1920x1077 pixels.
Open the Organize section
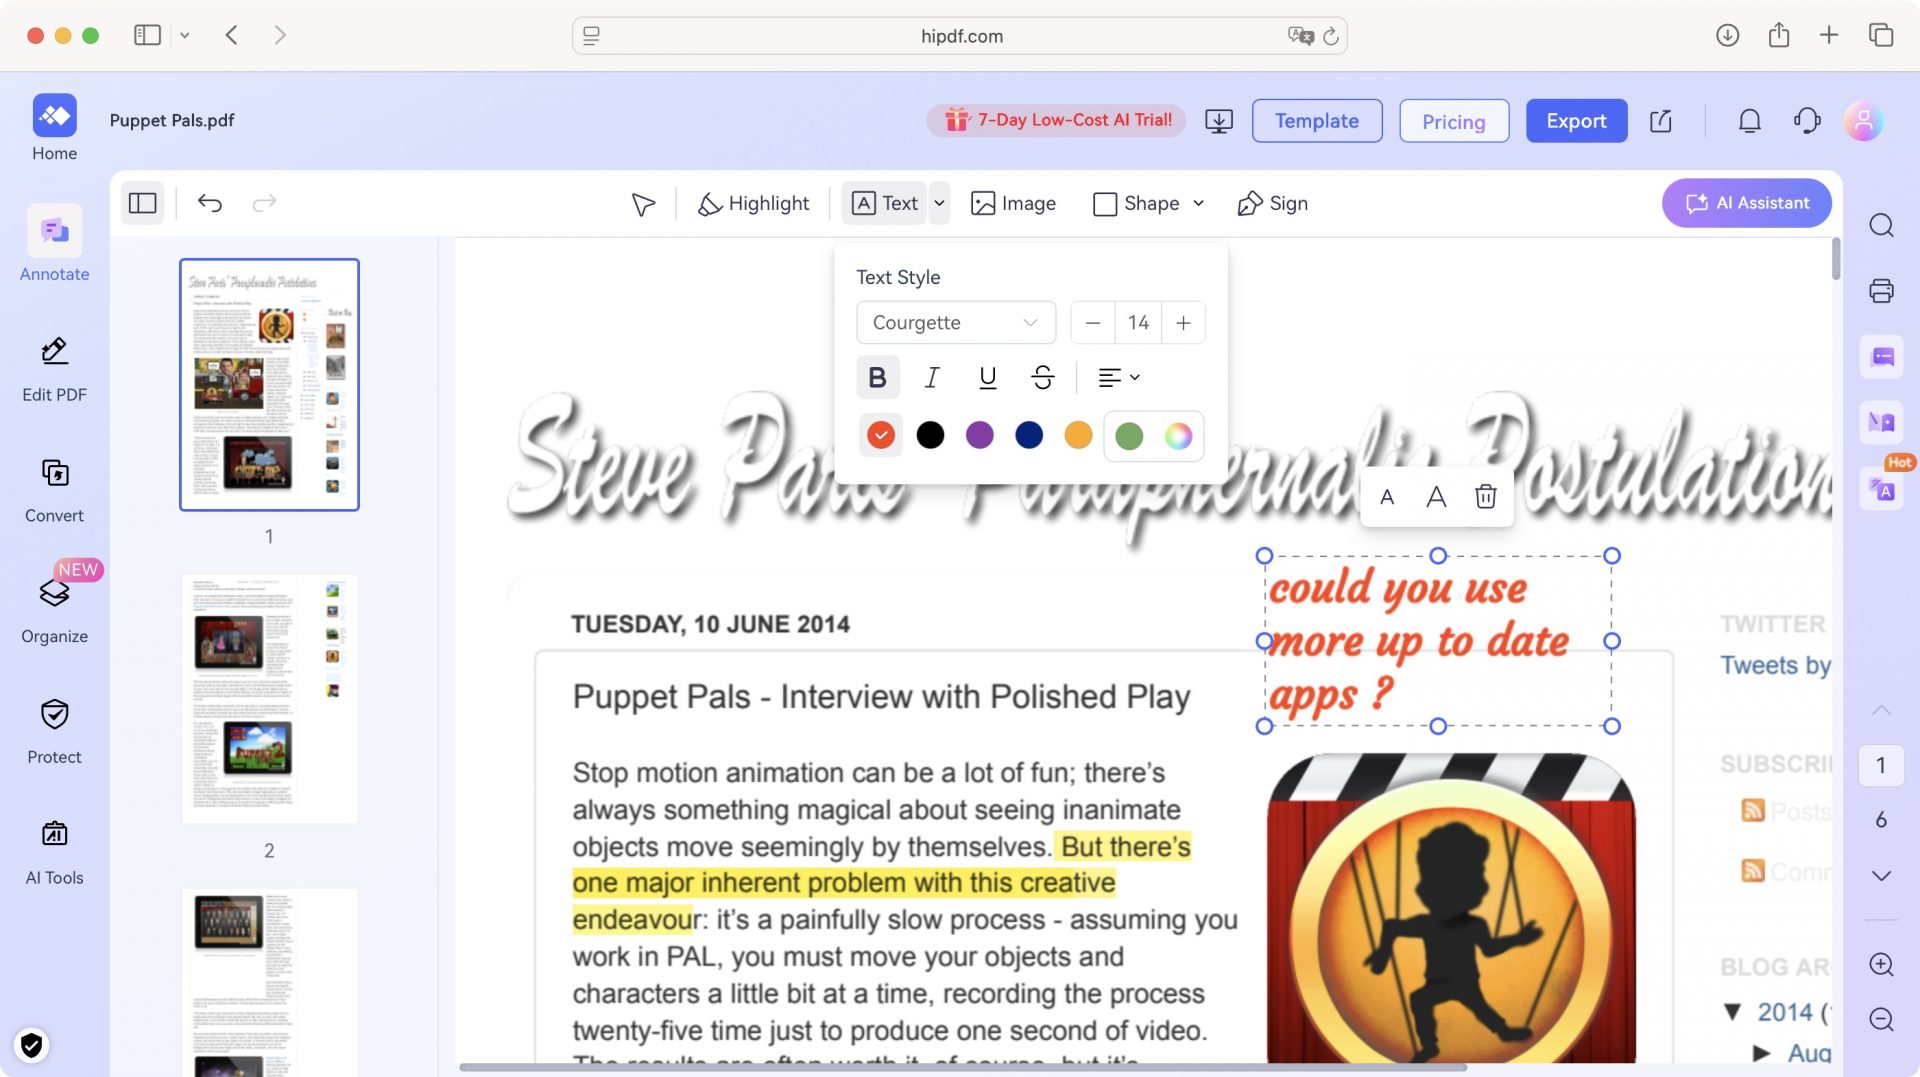54,608
